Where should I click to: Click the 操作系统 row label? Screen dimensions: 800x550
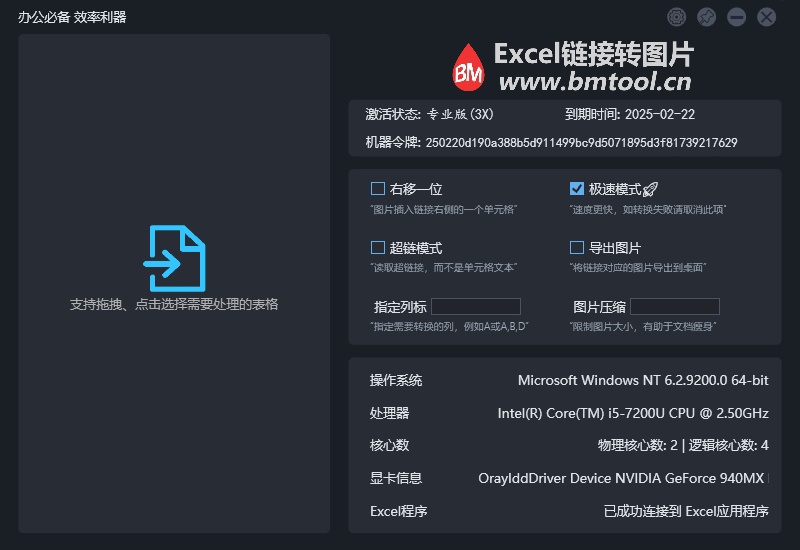point(396,381)
